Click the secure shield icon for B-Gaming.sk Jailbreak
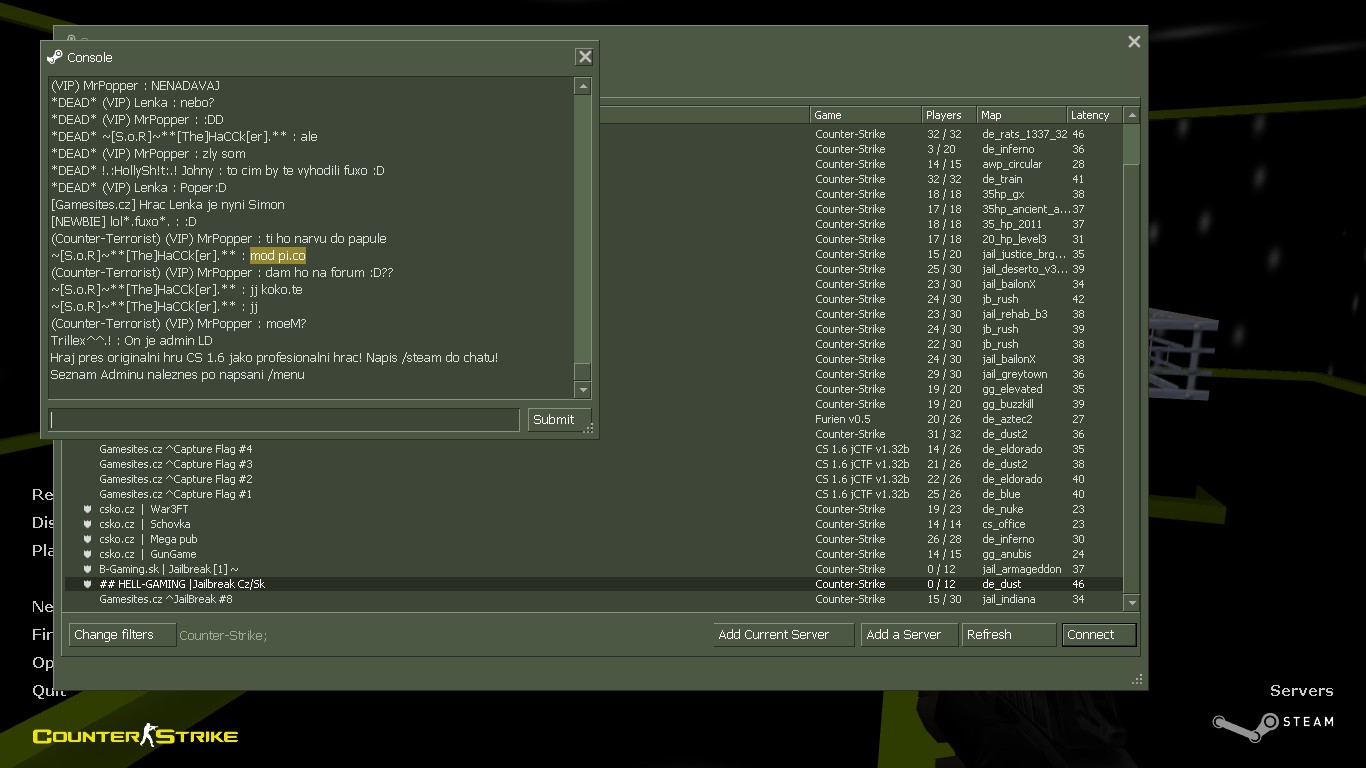 [88, 569]
